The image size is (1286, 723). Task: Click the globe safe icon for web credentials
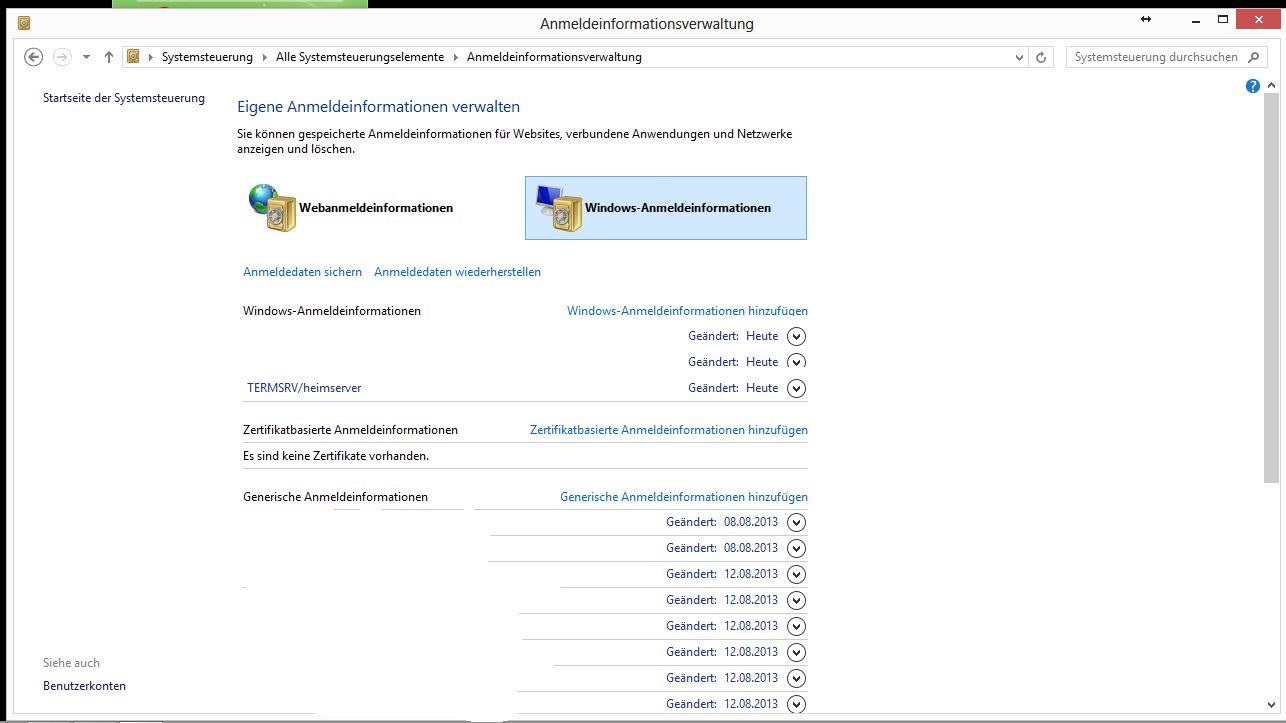272,208
